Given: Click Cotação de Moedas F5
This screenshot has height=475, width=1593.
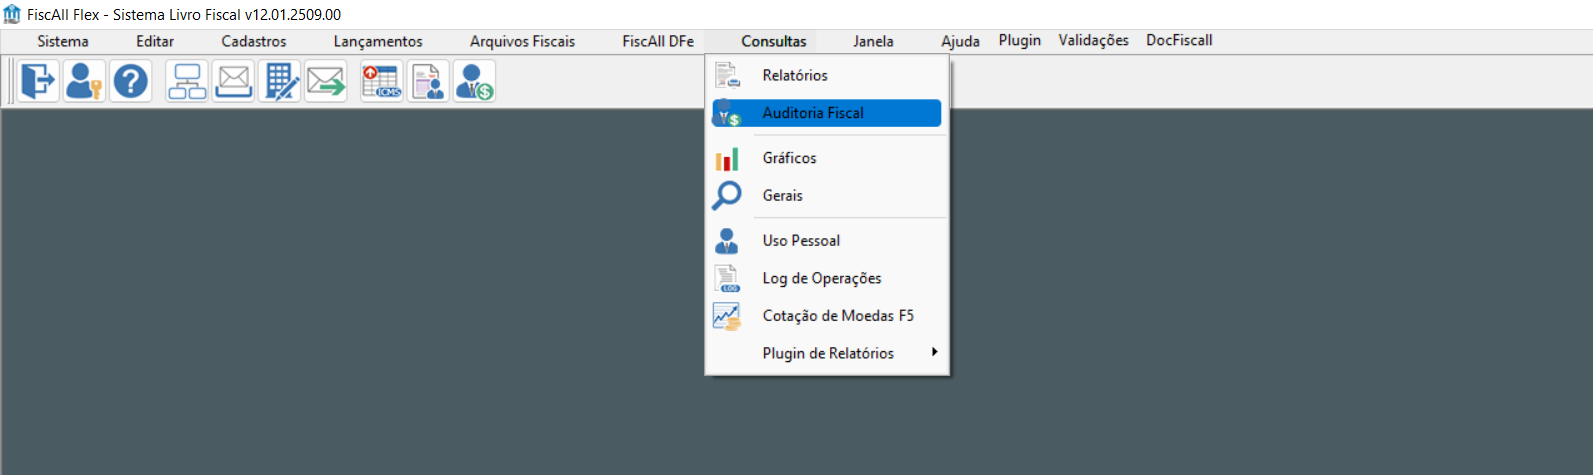Looking at the screenshot, I should click(x=838, y=316).
